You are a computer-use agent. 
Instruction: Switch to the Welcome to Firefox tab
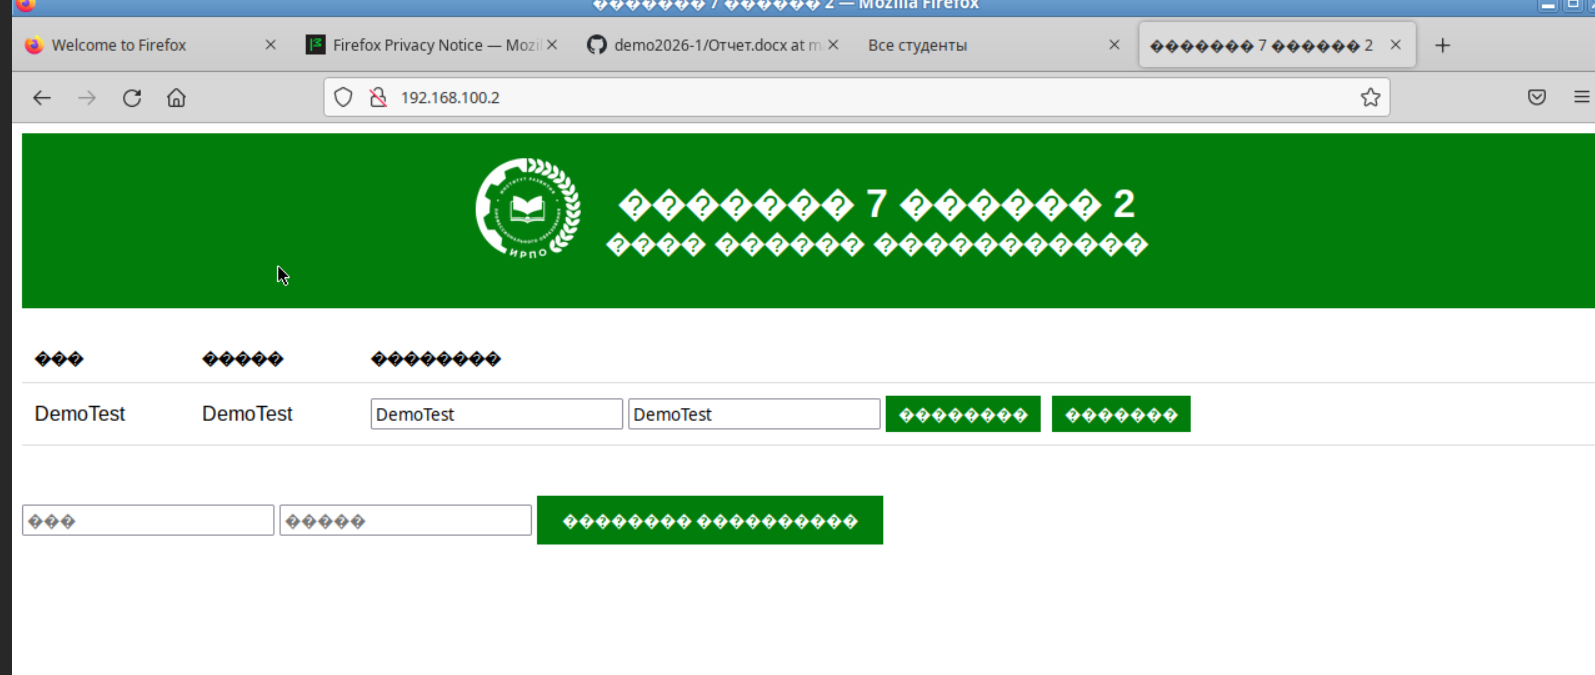pyautogui.click(x=130, y=46)
